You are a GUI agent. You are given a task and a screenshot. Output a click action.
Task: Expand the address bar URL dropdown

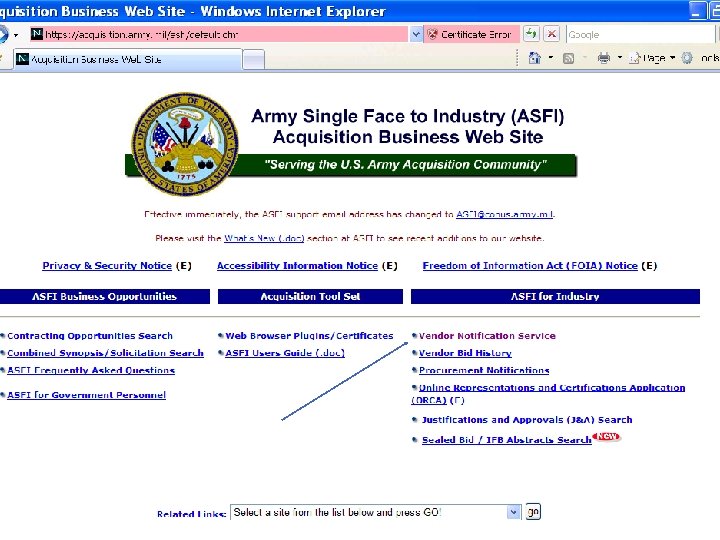click(416, 34)
